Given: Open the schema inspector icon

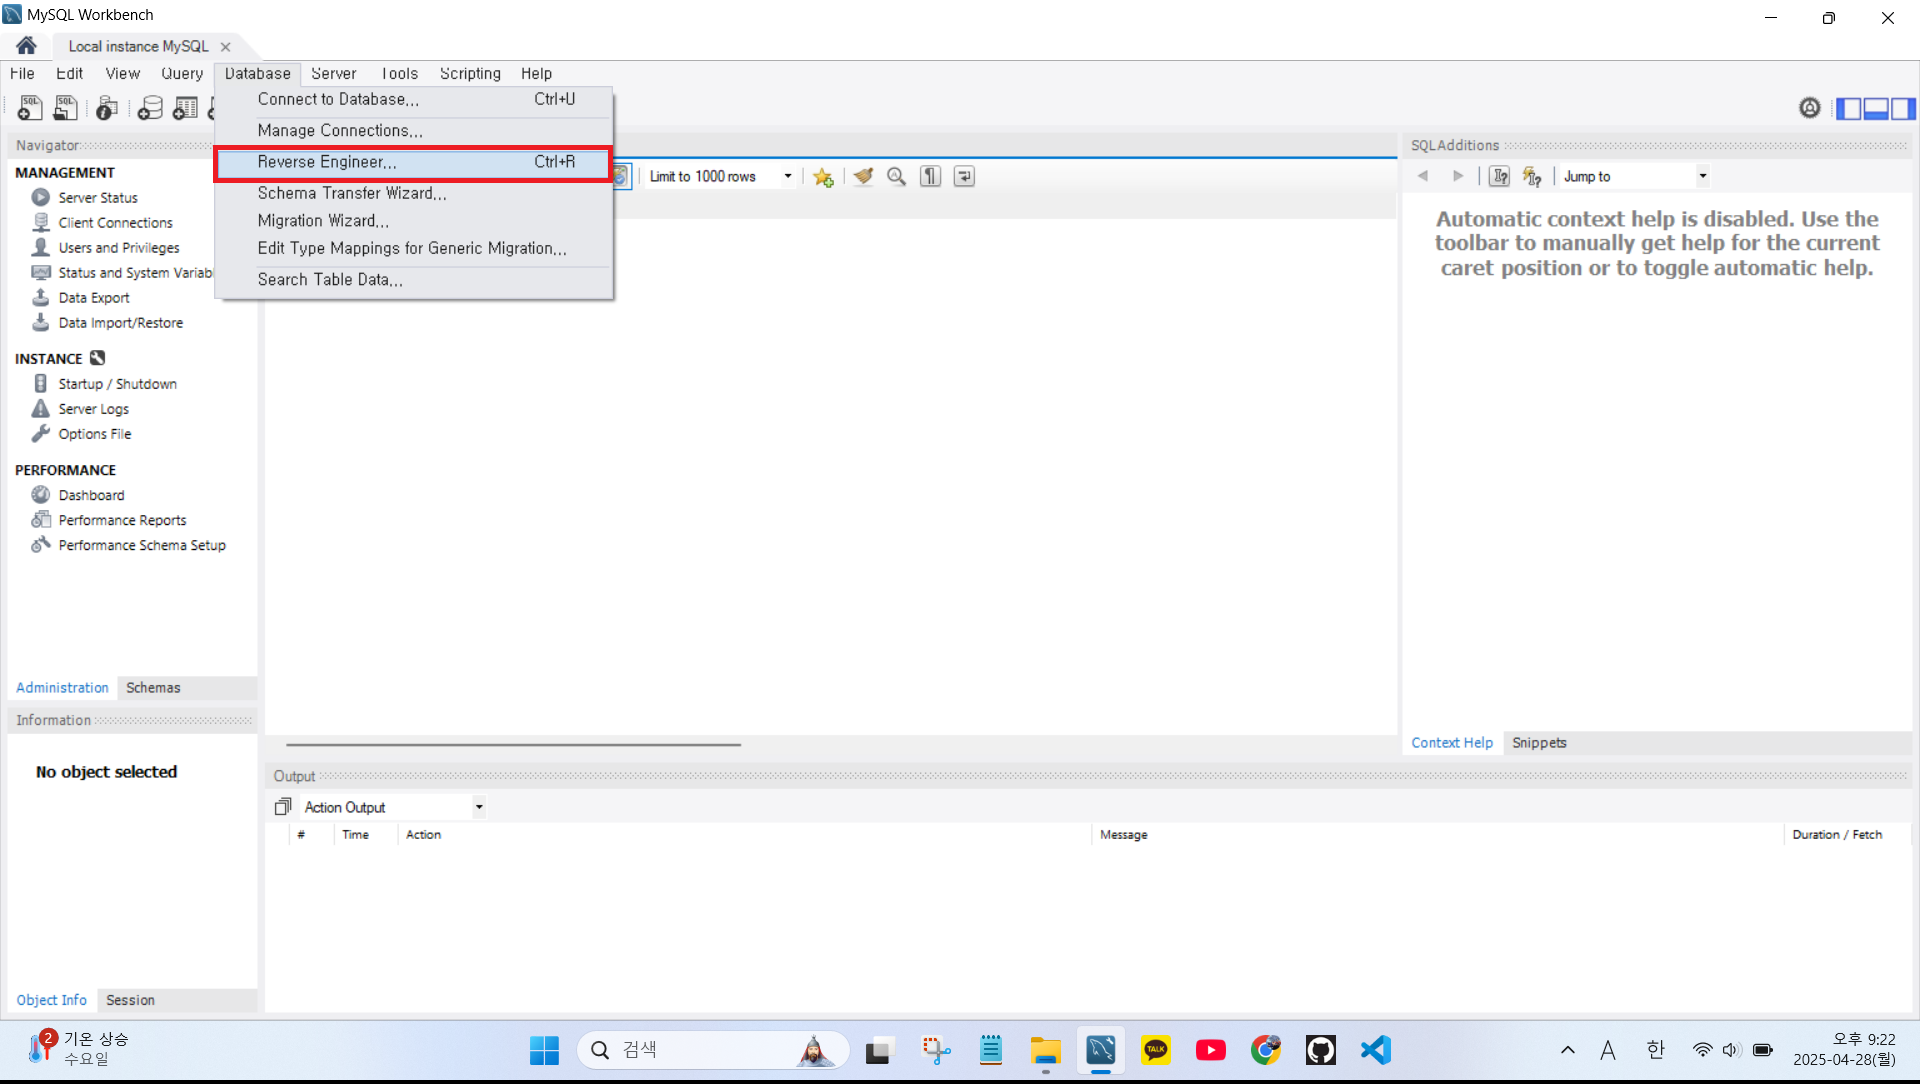Looking at the screenshot, I should 107,108.
